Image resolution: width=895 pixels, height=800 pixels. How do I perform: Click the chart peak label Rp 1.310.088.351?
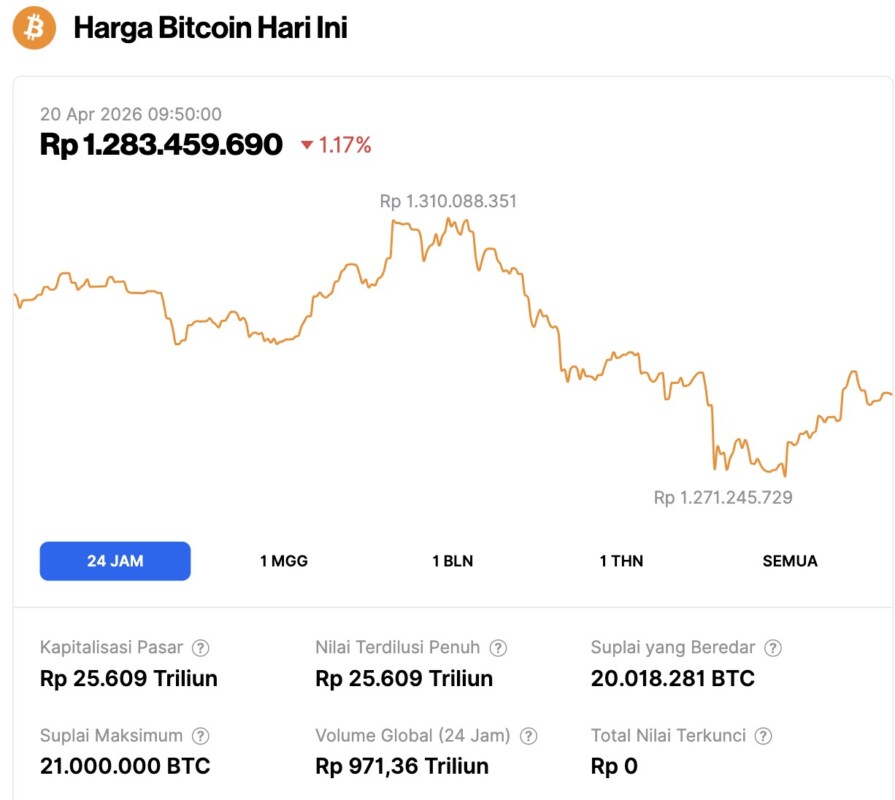[x=448, y=201]
